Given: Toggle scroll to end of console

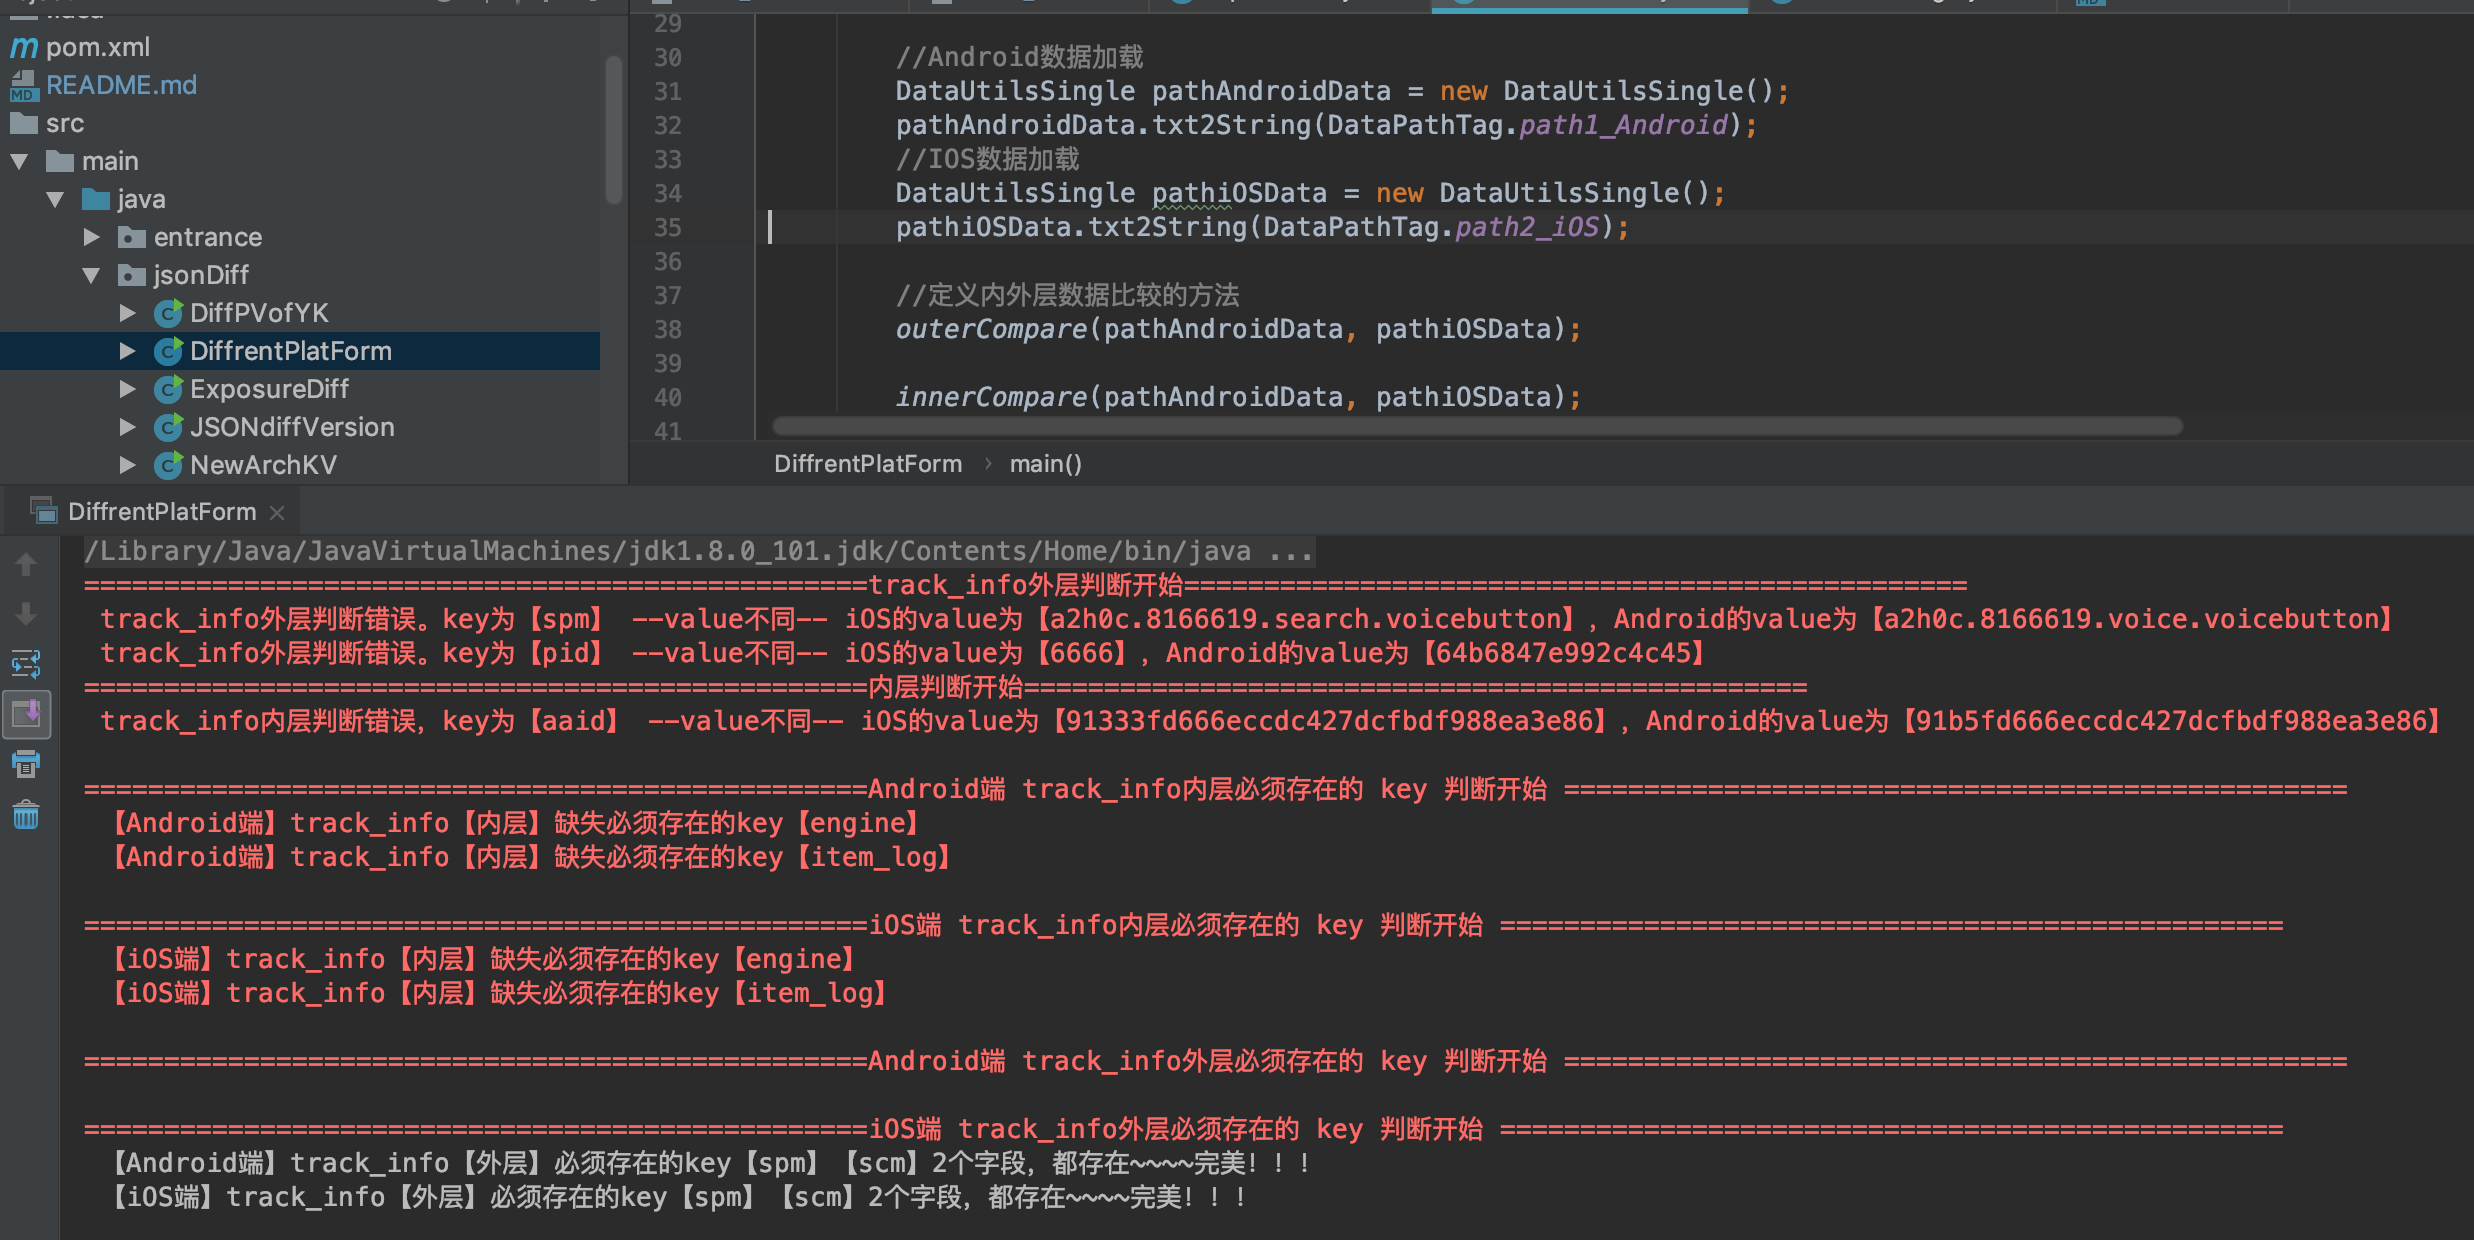Looking at the screenshot, I should (x=26, y=714).
